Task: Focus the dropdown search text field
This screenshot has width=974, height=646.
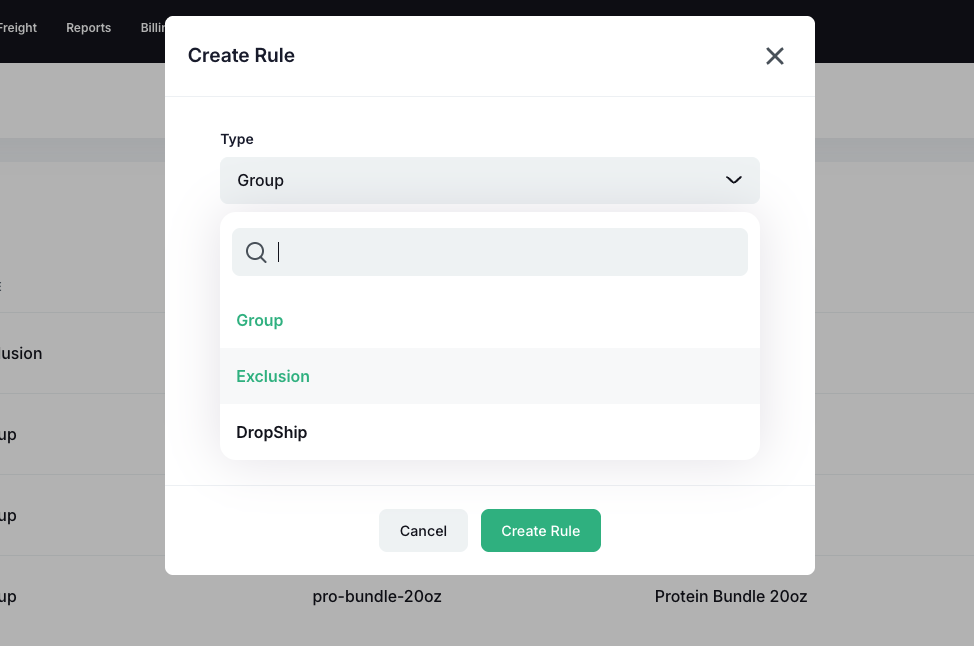Action: tap(510, 252)
